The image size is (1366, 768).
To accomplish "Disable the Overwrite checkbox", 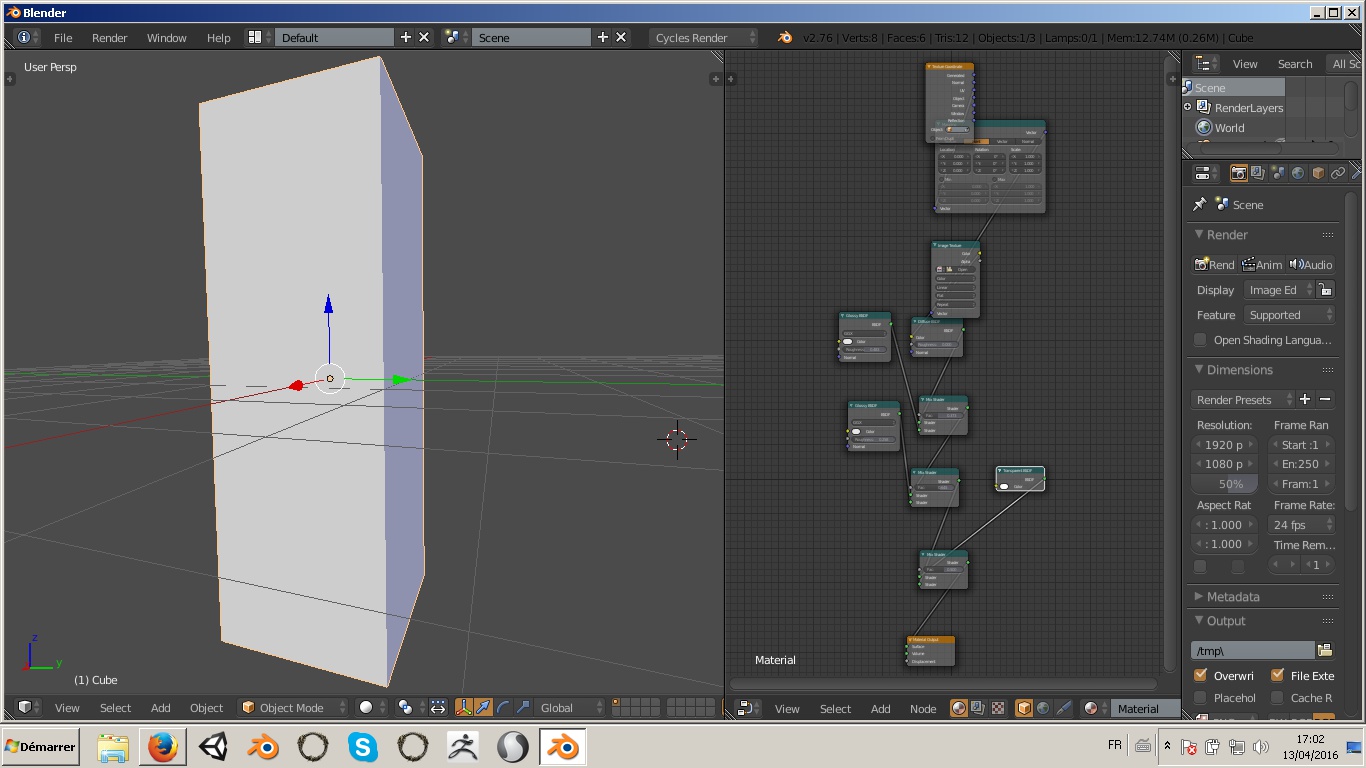I will 1201,675.
